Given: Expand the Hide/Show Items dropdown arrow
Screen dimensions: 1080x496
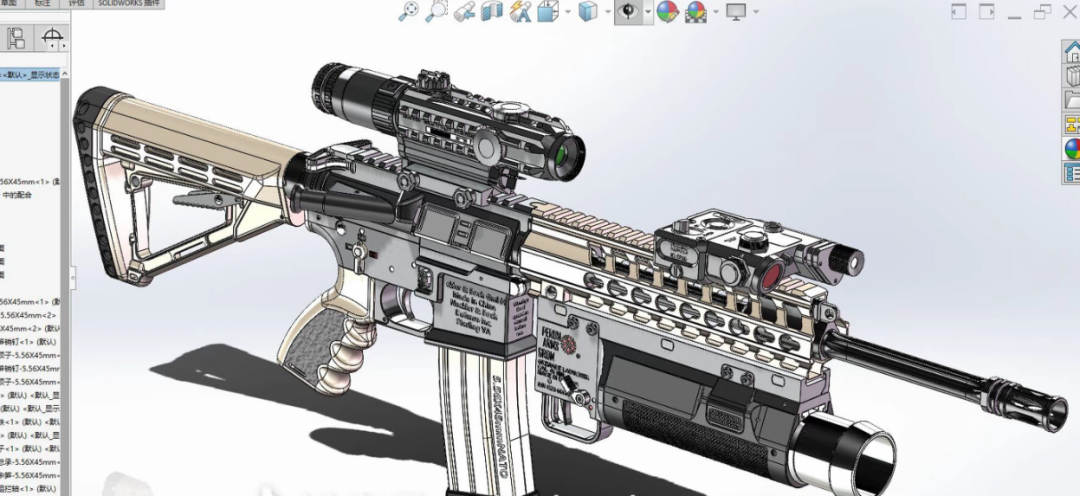Looking at the screenshot, I should 647,12.
